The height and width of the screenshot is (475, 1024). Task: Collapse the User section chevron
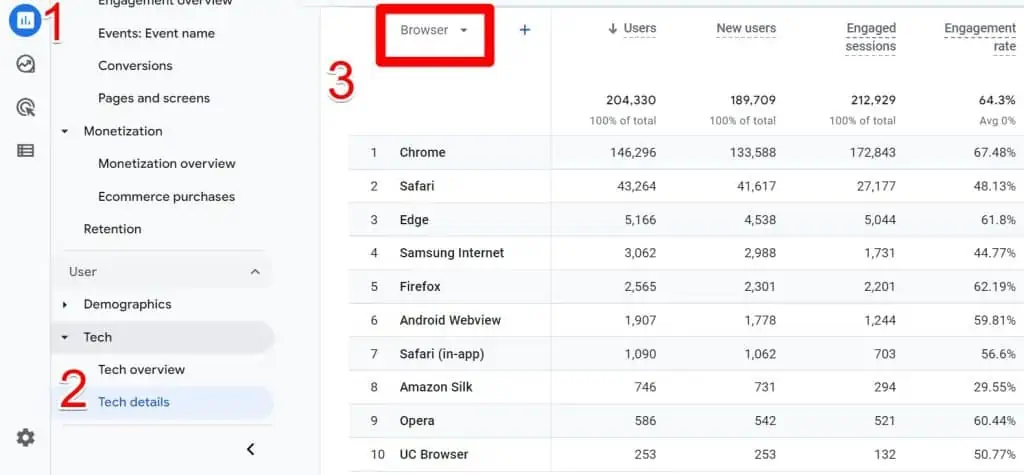tap(255, 272)
